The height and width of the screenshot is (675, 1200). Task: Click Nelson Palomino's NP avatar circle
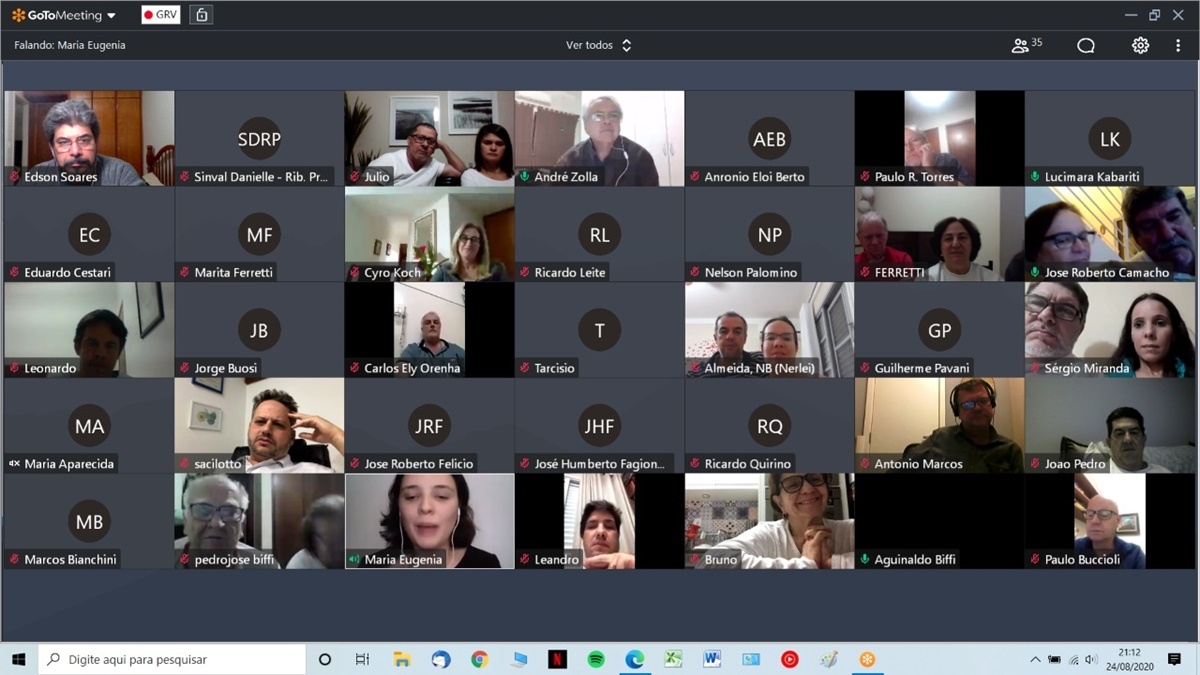pos(769,235)
